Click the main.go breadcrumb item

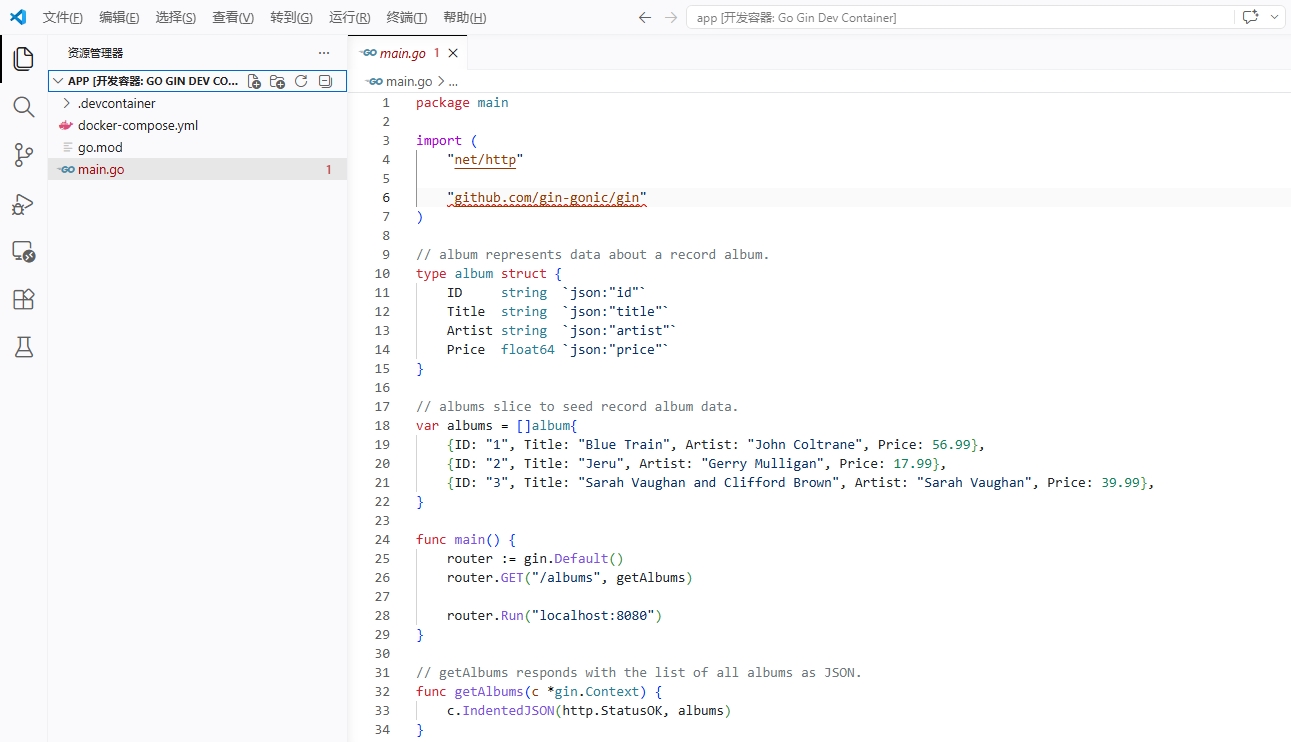(409, 82)
